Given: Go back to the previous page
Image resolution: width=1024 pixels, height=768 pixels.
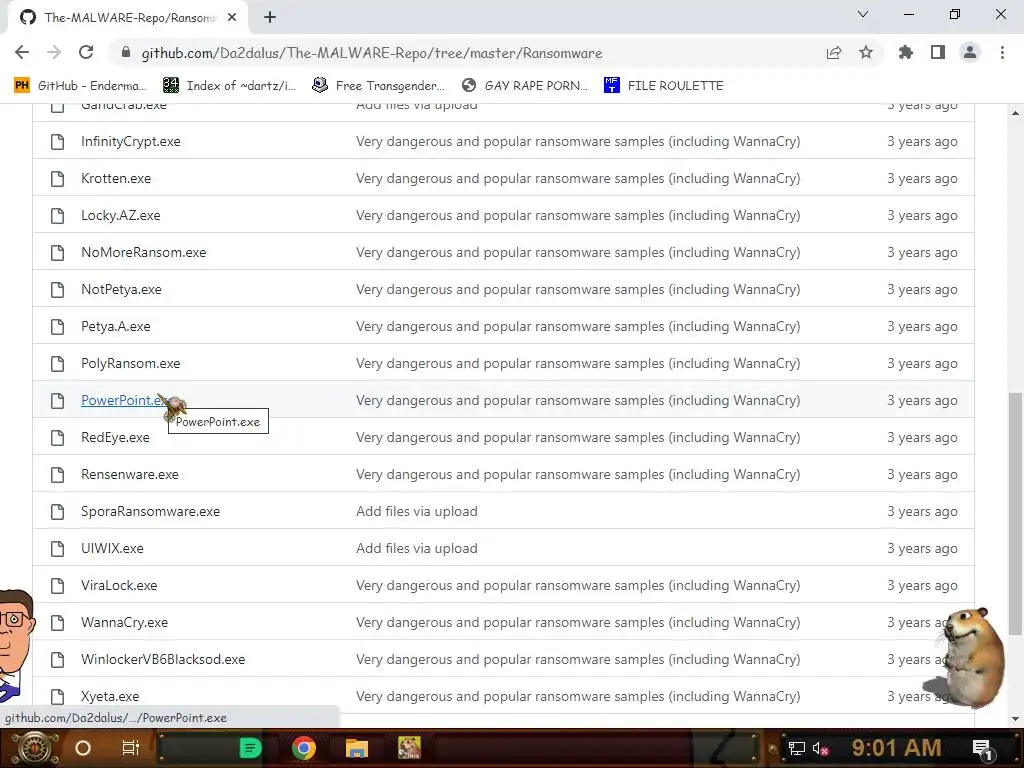Looking at the screenshot, I should [22, 52].
